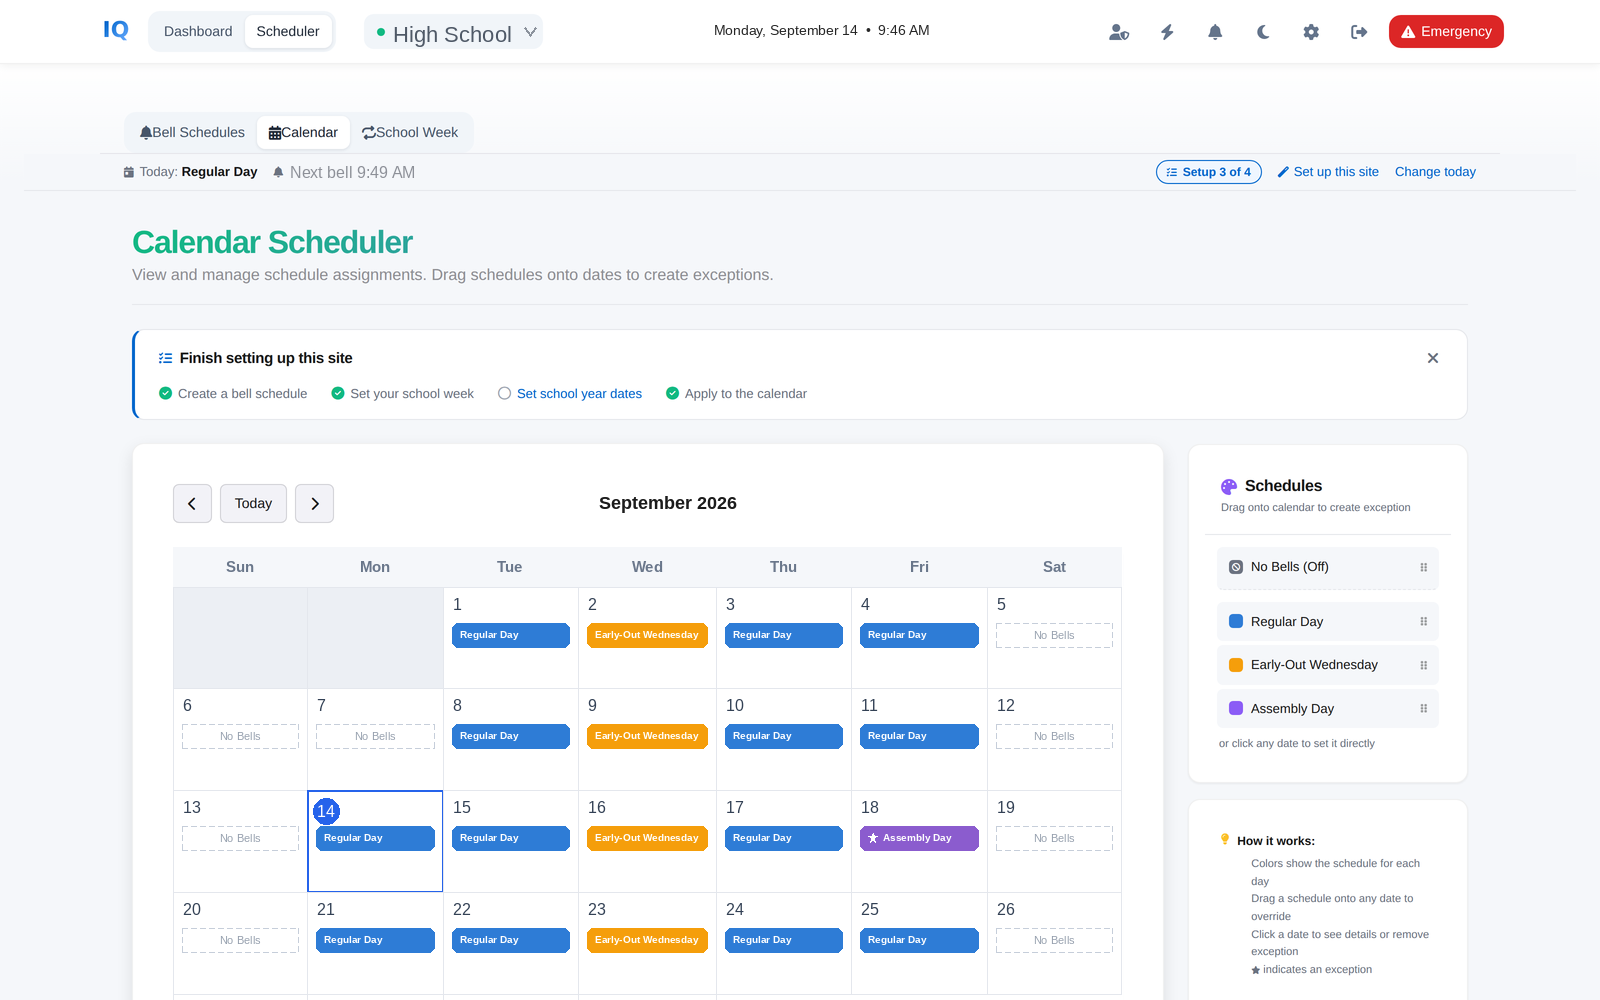Click the Set your school week check
Screen dimensions: 1600x1000
(x=338, y=393)
